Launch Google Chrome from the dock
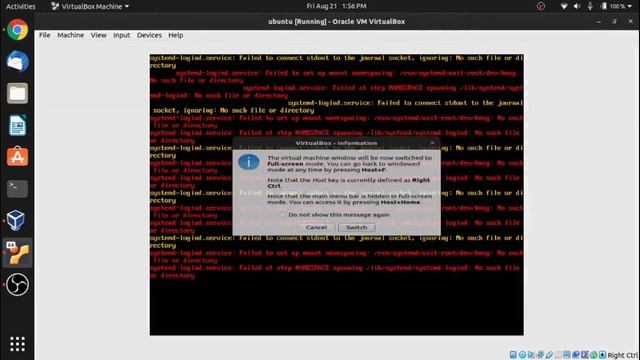This screenshot has height=360, width=640. [17, 29]
